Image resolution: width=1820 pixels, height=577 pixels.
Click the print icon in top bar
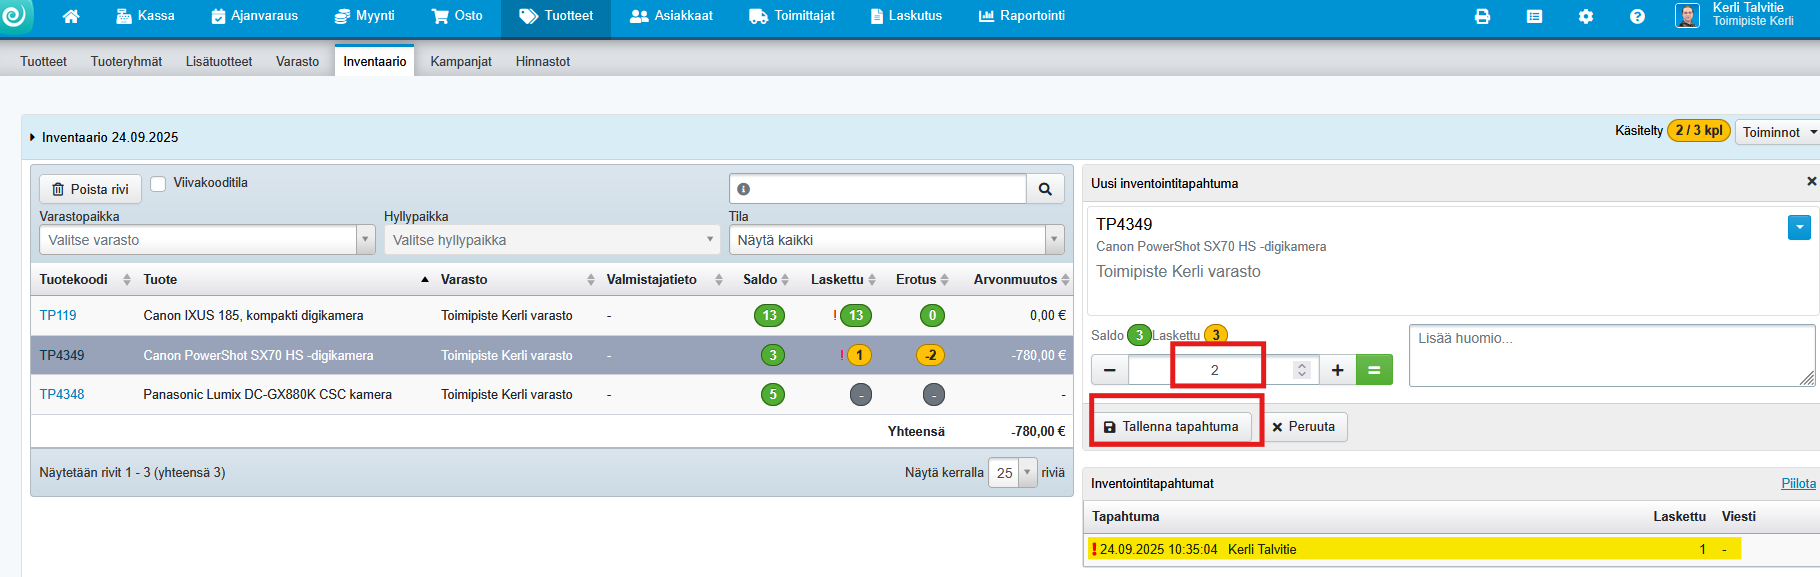(1482, 17)
